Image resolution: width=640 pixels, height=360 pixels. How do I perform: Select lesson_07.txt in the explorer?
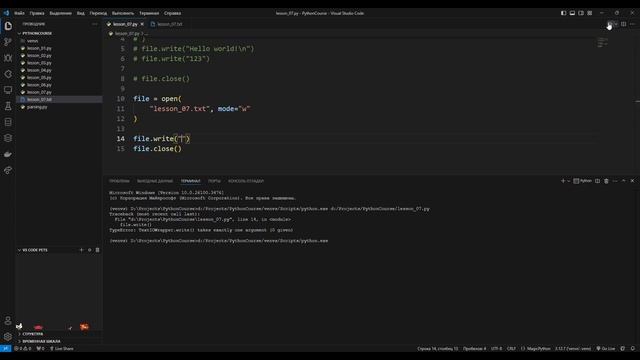59,100
